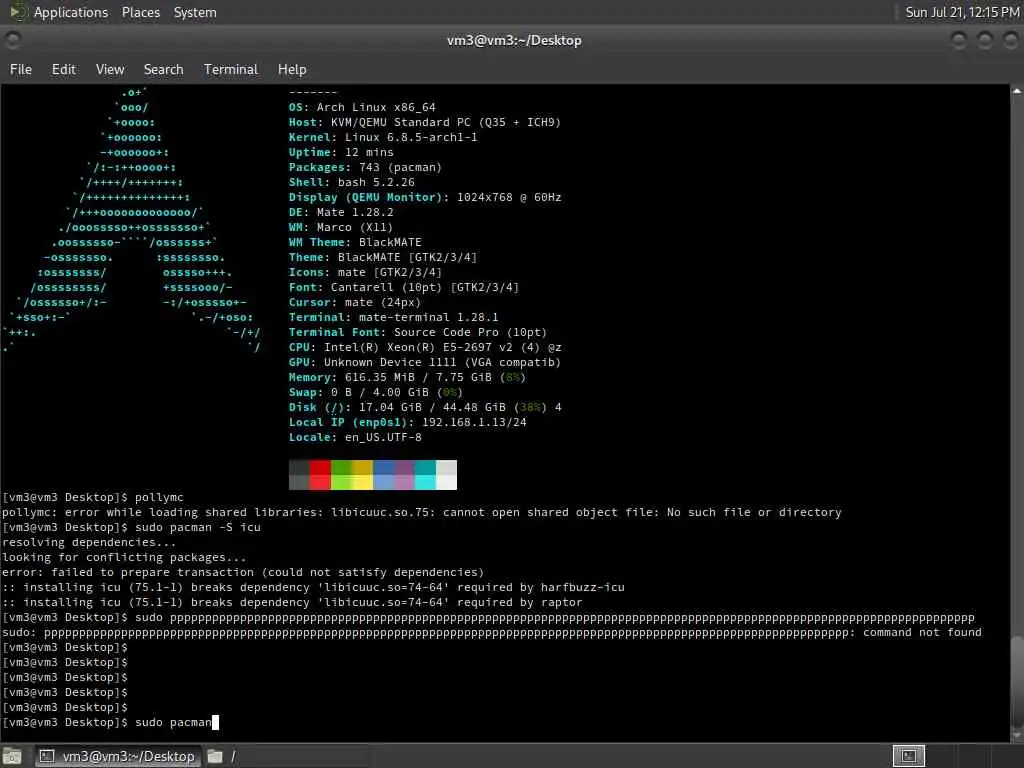The height and width of the screenshot is (768, 1024).
Task: Click the 'Display (QEMU Monitor)' line
Action: (x=424, y=197)
